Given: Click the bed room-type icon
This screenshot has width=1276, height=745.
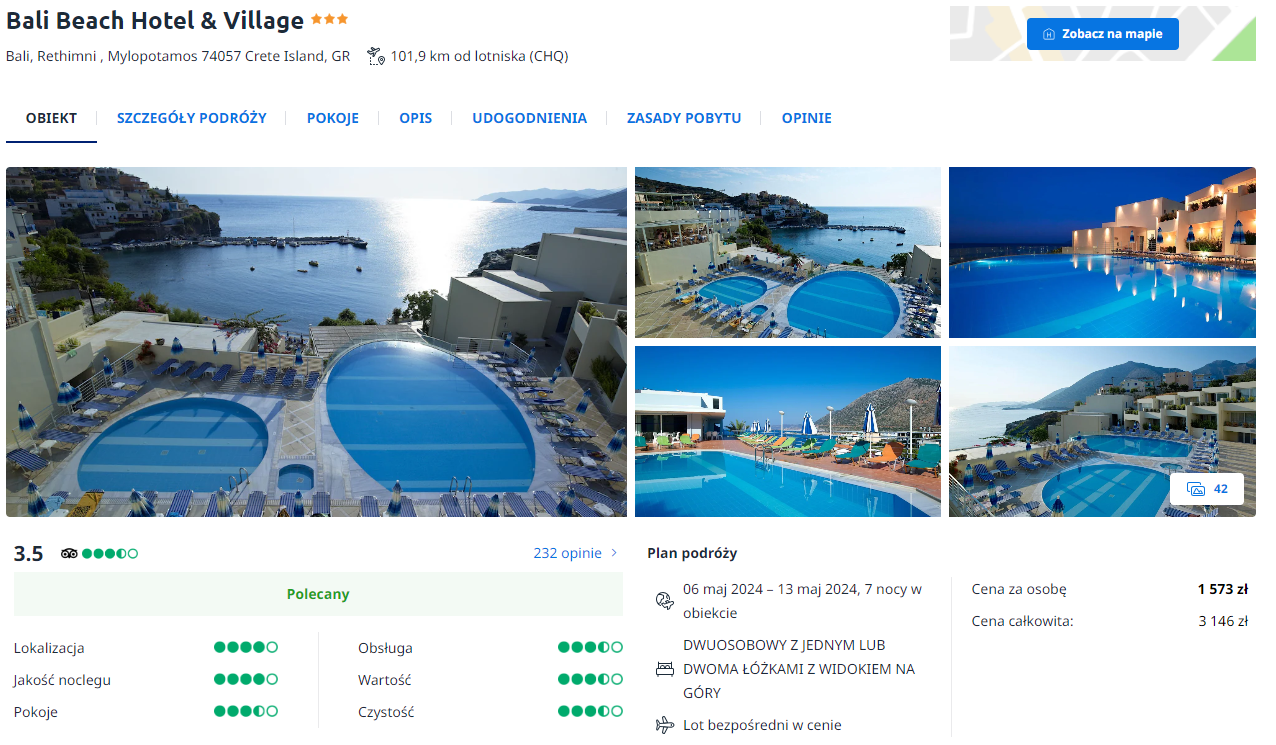Looking at the screenshot, I should coord(664,669).
